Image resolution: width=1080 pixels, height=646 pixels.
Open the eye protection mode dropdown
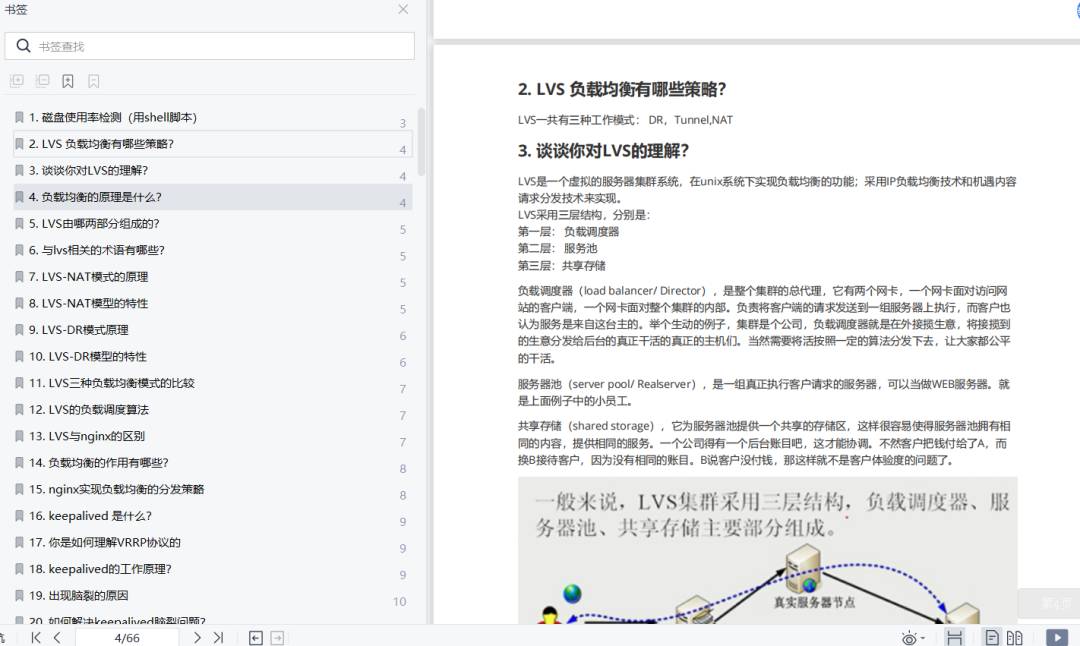click(x=913, y=638)
